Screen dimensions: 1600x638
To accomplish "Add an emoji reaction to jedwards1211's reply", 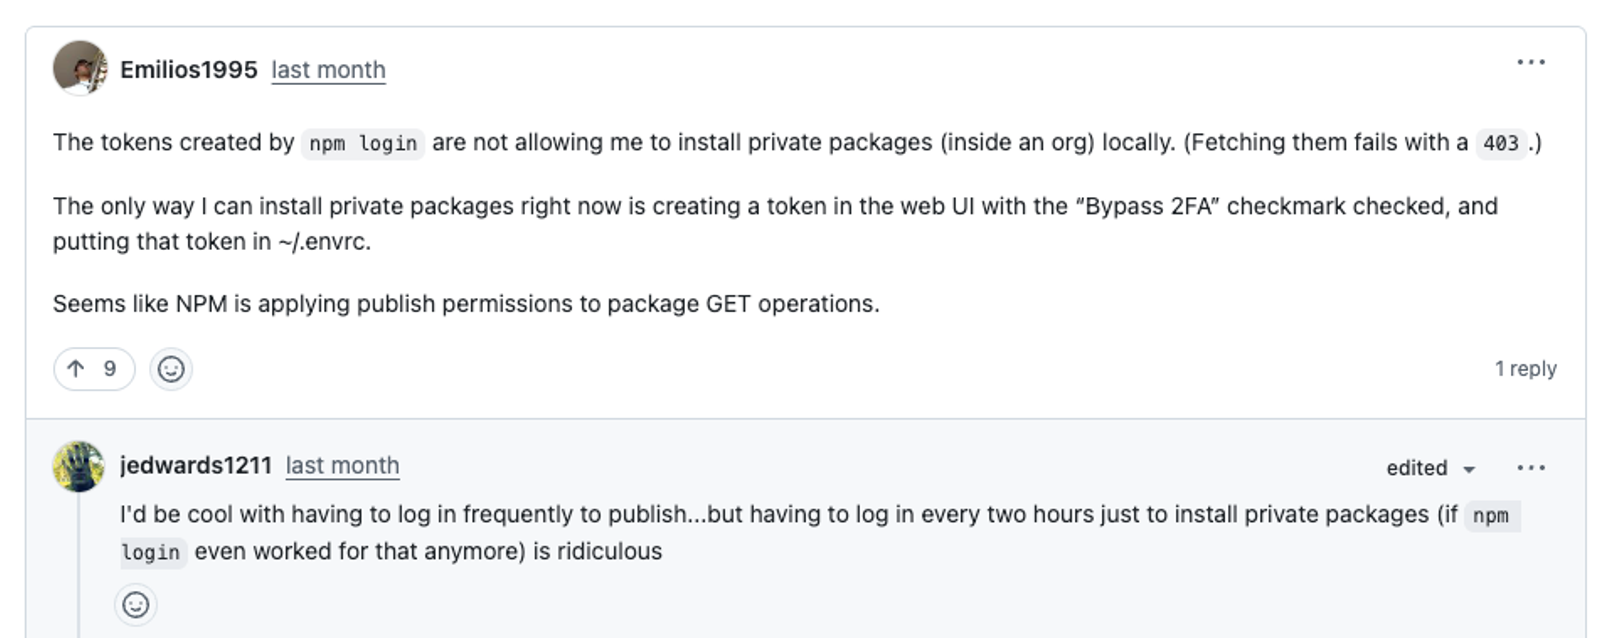I will coord(136,605).
